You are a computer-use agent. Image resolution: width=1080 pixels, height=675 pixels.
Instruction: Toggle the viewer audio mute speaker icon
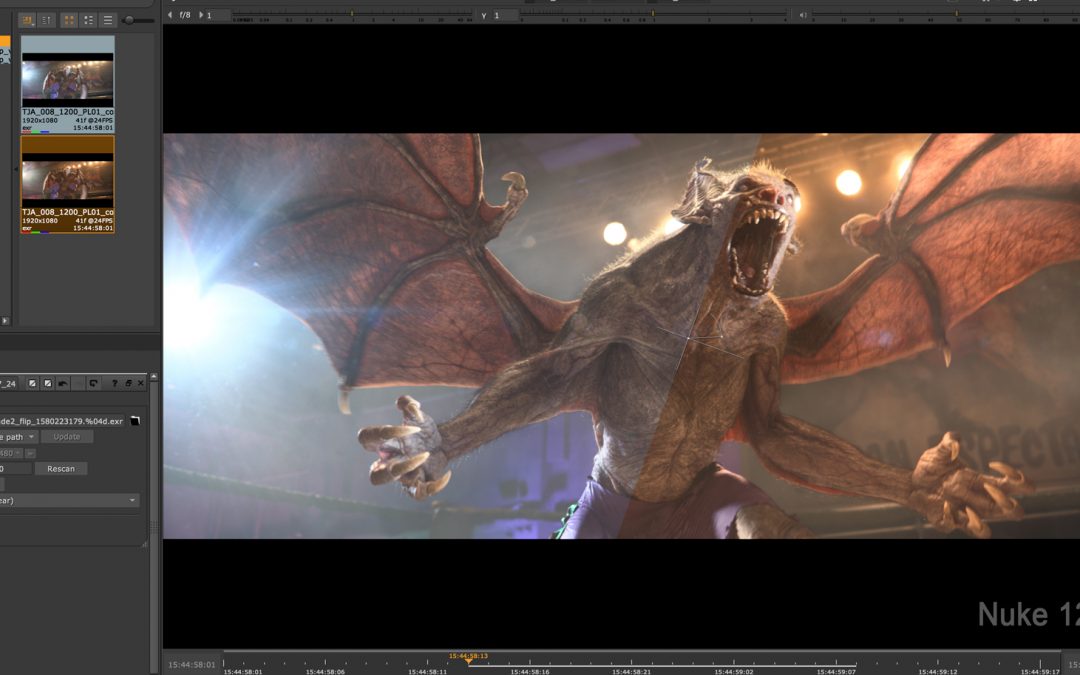[x=802, y=14]
